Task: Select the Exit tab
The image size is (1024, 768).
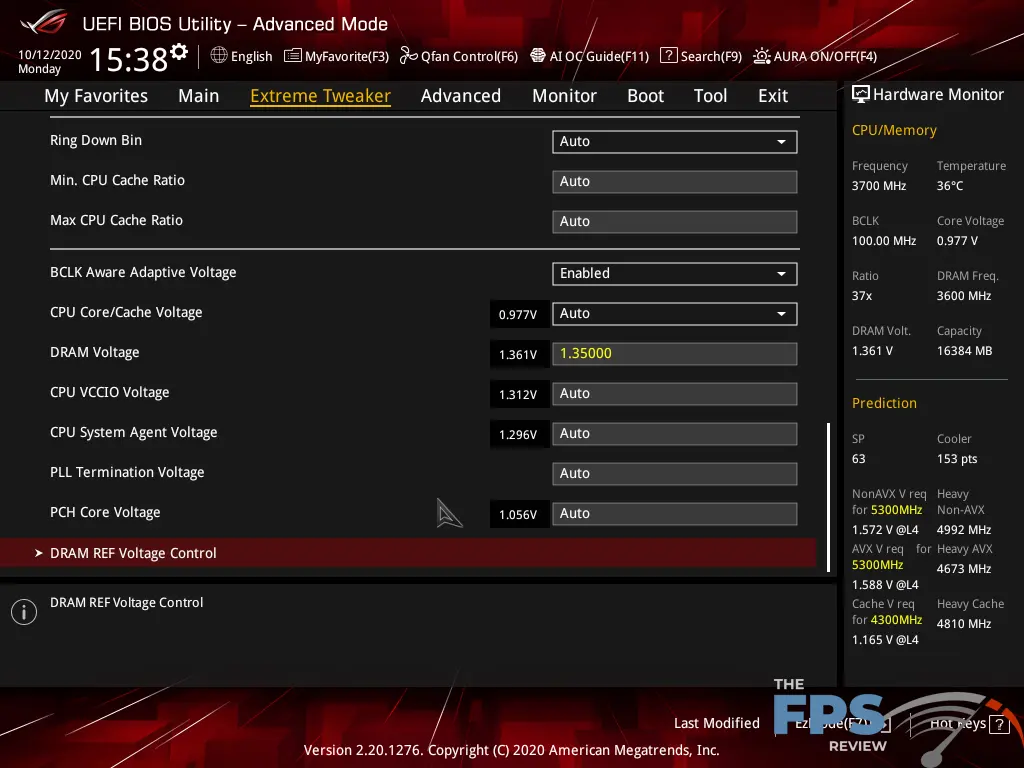Action: point(773,96)
